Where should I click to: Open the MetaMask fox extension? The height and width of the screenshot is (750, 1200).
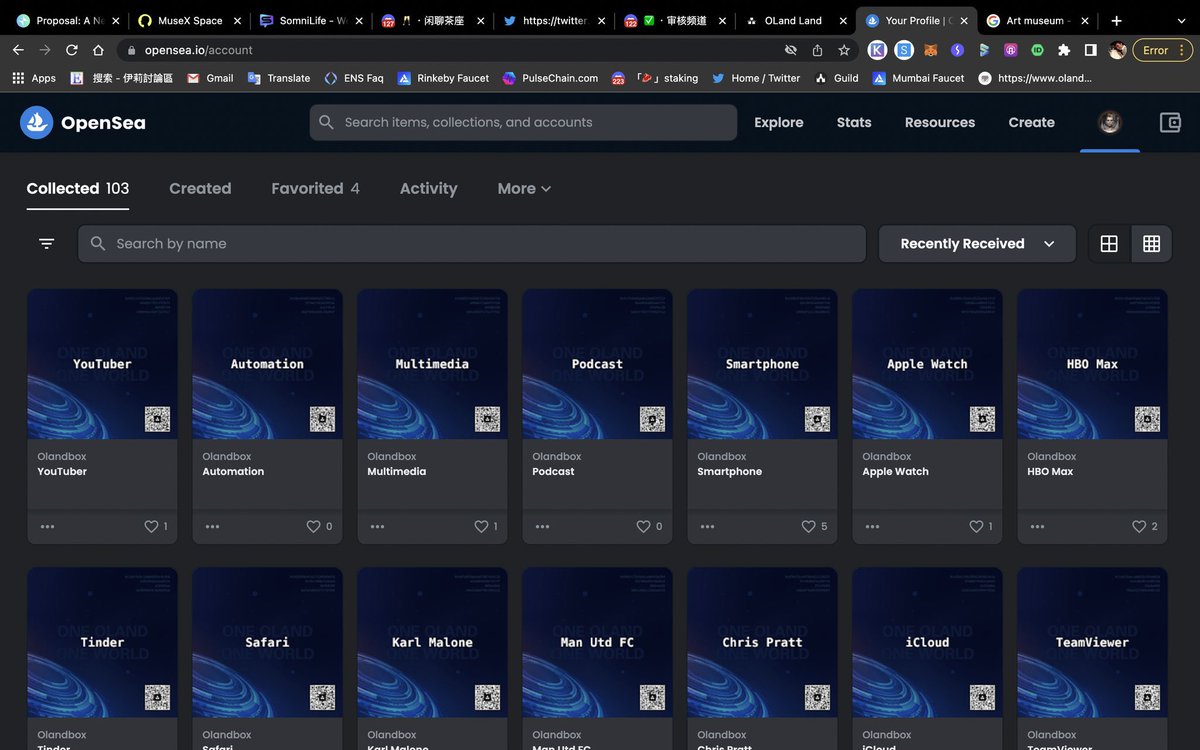[930, 50]
